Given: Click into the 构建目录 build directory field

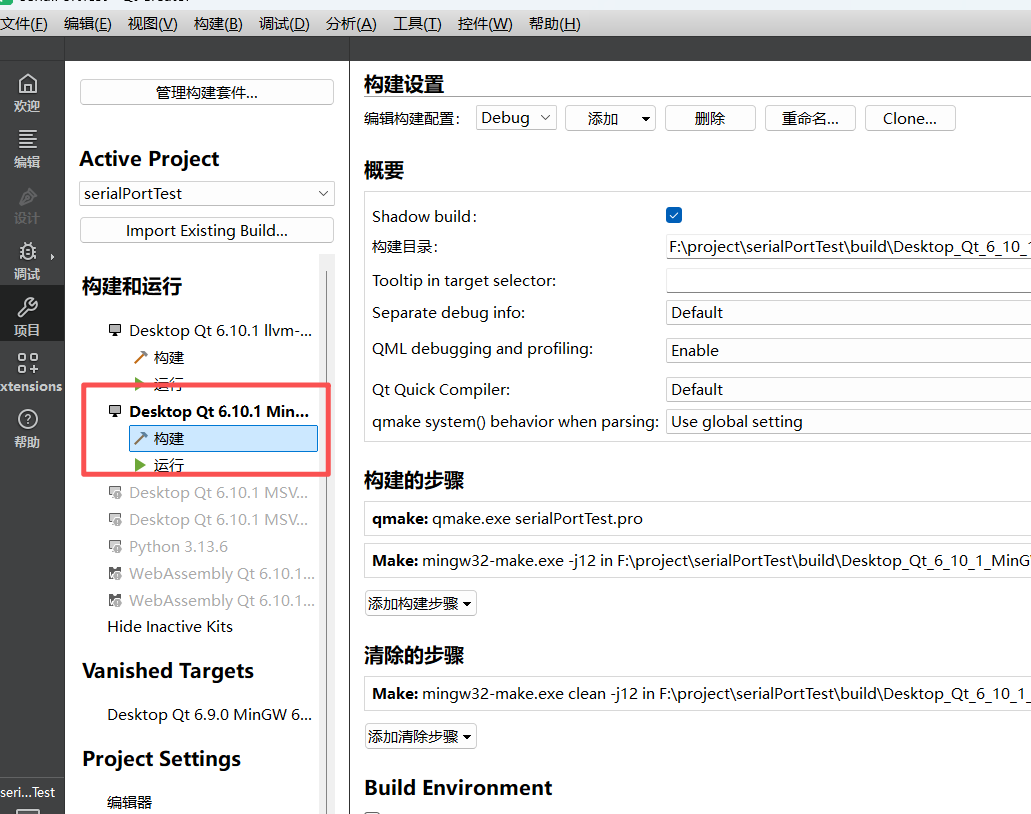Looking at the screenshot, I should coord(848,247).
